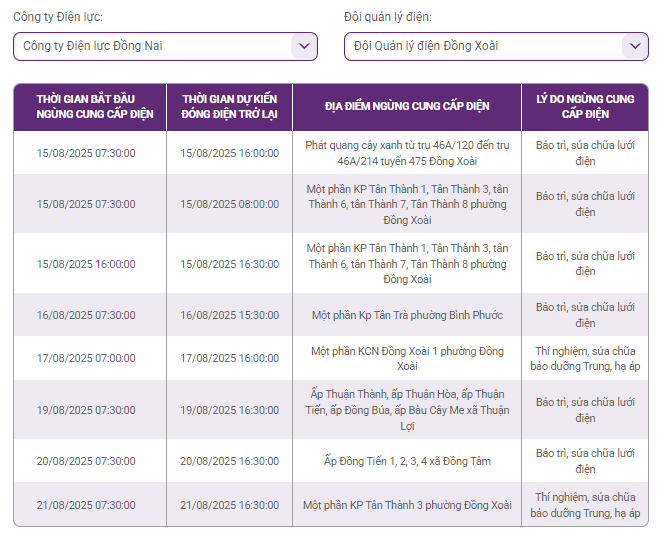Select the Một phần Kp Tân Trà location
659x535 pixels.
tap(407, 315)
